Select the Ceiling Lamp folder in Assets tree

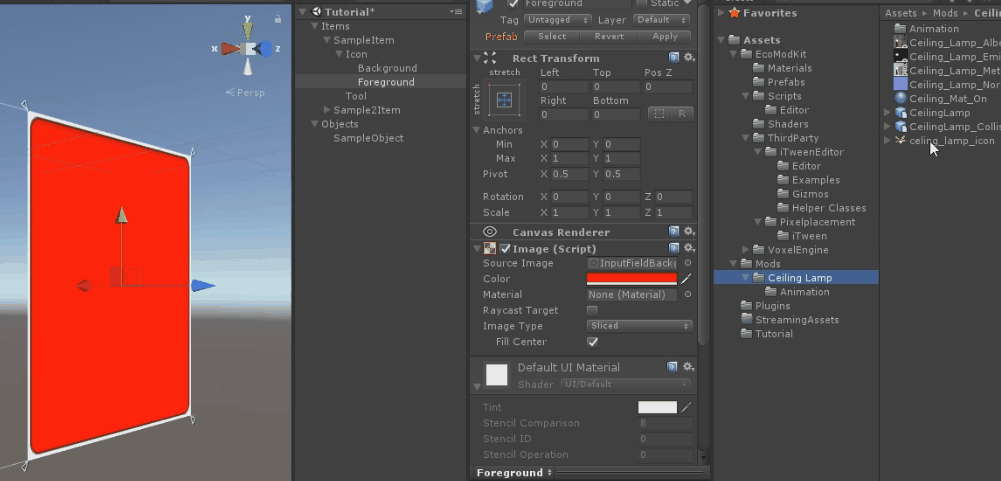[799, 278]
